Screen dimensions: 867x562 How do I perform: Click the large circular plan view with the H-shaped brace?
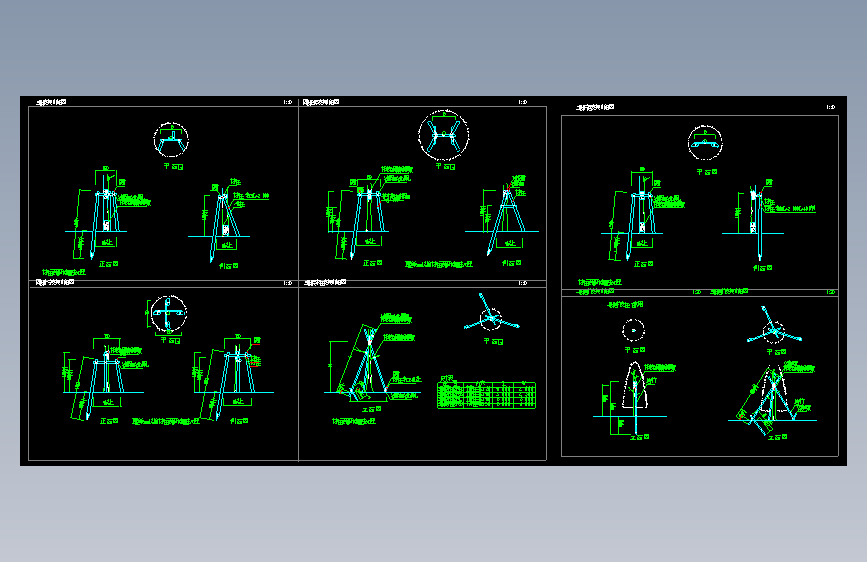click(x=443, y=135)
